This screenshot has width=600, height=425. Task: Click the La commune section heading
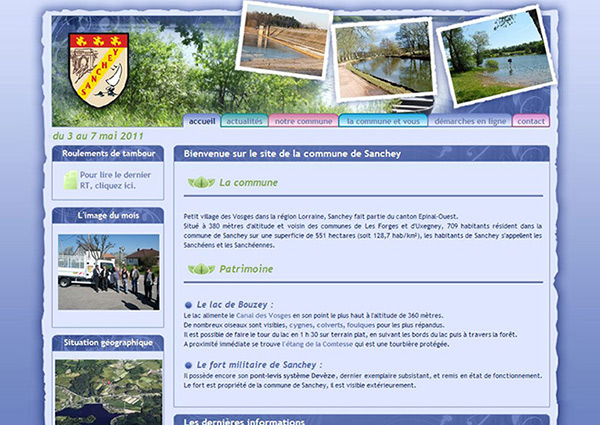click(248, 182)
